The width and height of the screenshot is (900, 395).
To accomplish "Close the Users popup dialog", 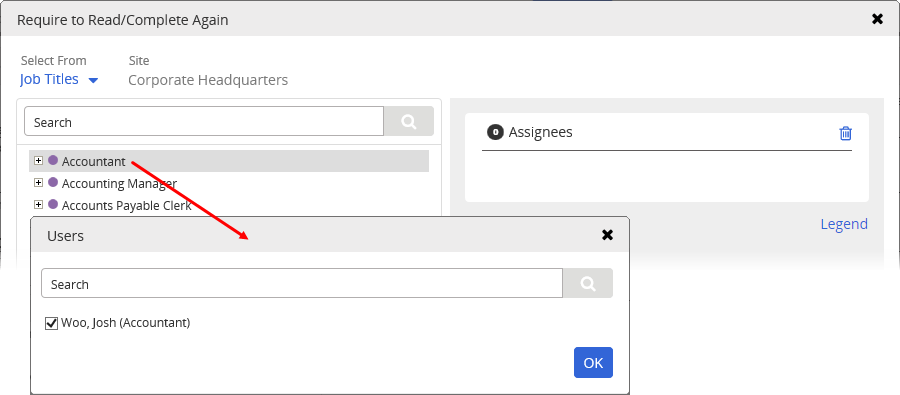I will (607, 234).
